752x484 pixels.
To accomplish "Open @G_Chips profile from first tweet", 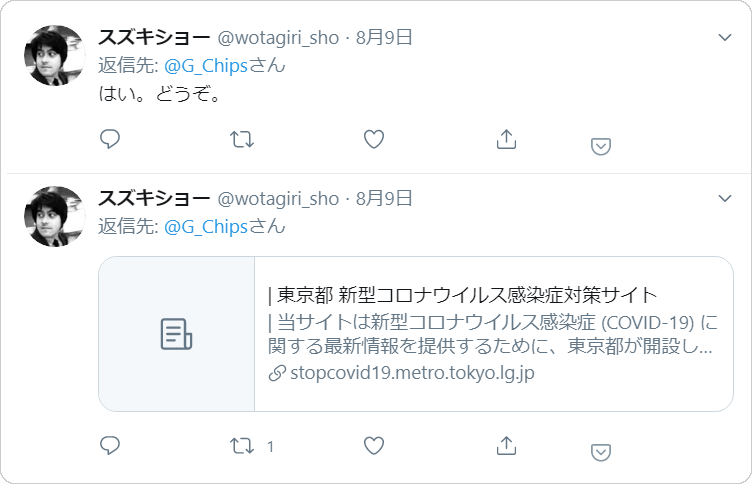I will click(206, 66).
